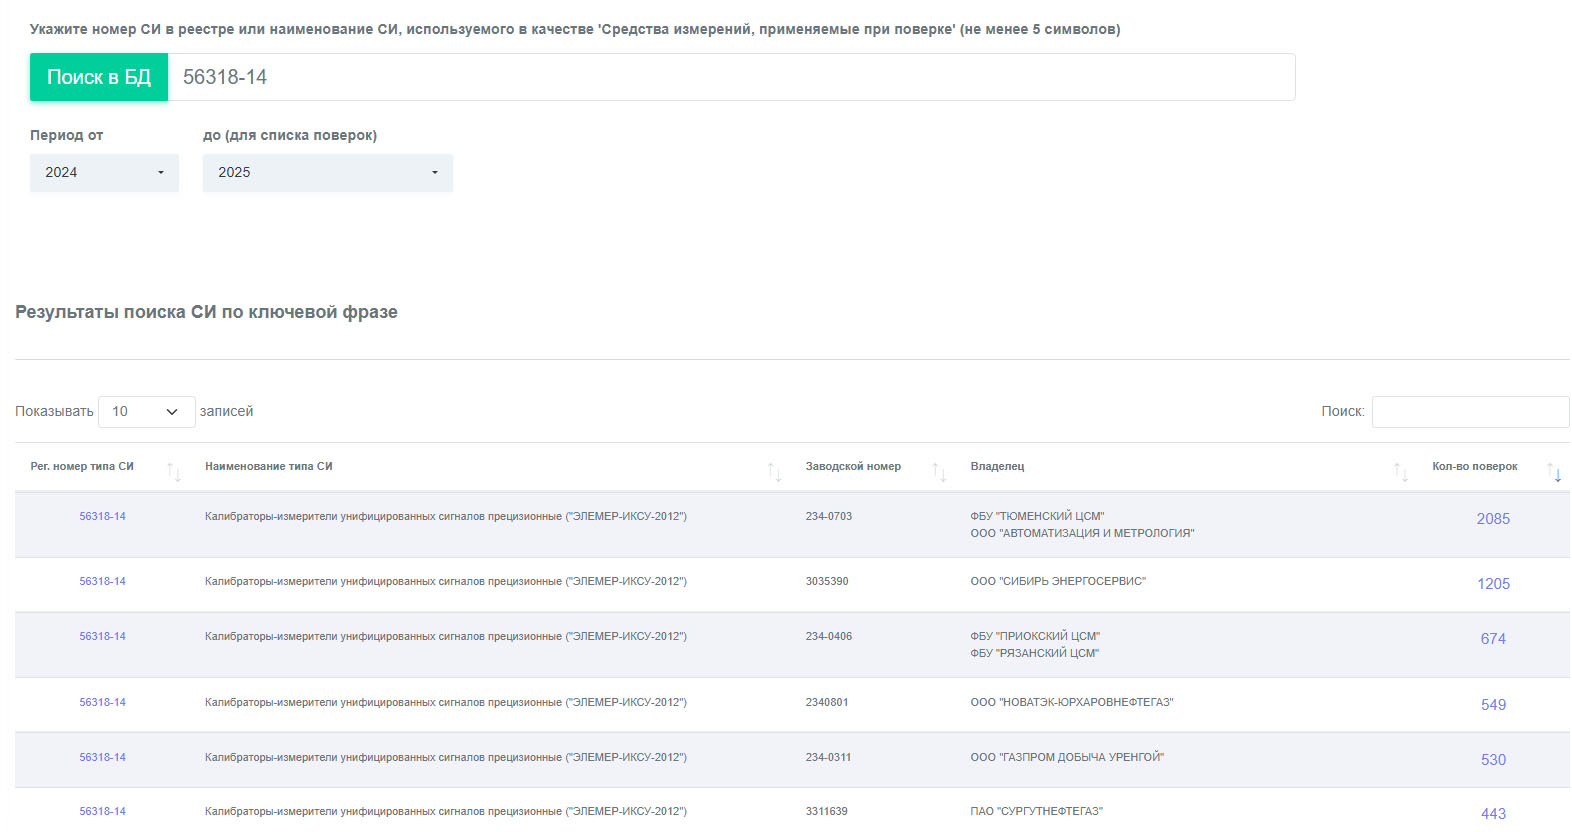This screenshot has height=832, width=1572.
Task: Open verification count 443 link
Action: pos(1493,814)
